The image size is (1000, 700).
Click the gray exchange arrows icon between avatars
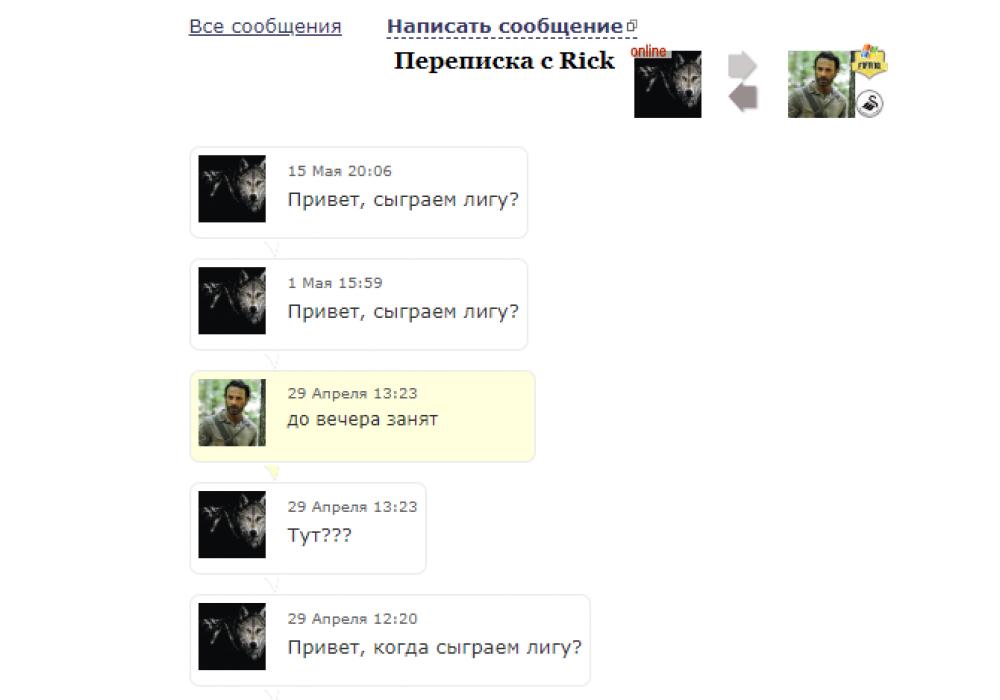pos(743,82)
